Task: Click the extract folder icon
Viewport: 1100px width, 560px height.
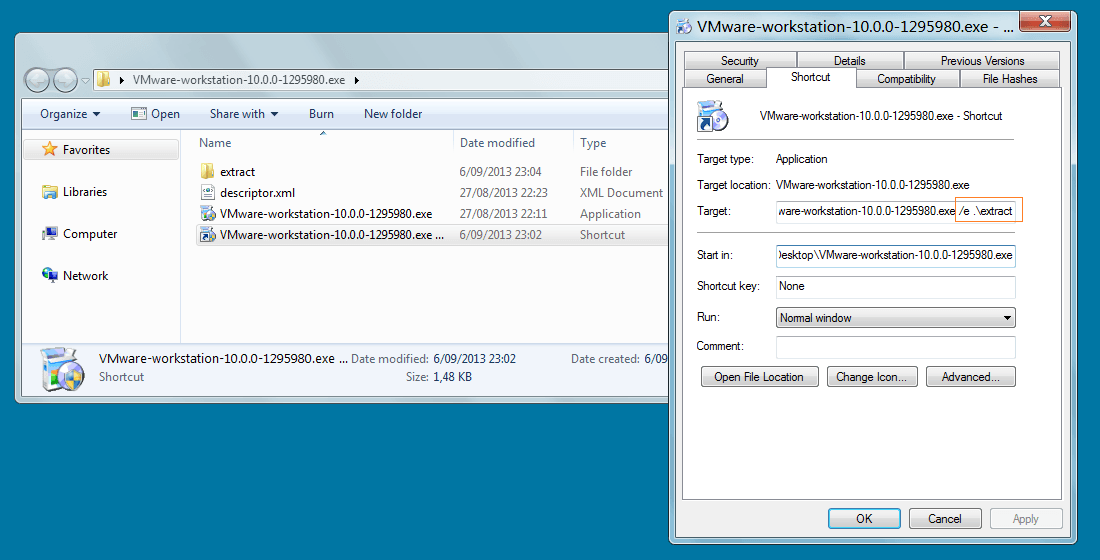Action: pyautogui.click(x=208, y=172)
